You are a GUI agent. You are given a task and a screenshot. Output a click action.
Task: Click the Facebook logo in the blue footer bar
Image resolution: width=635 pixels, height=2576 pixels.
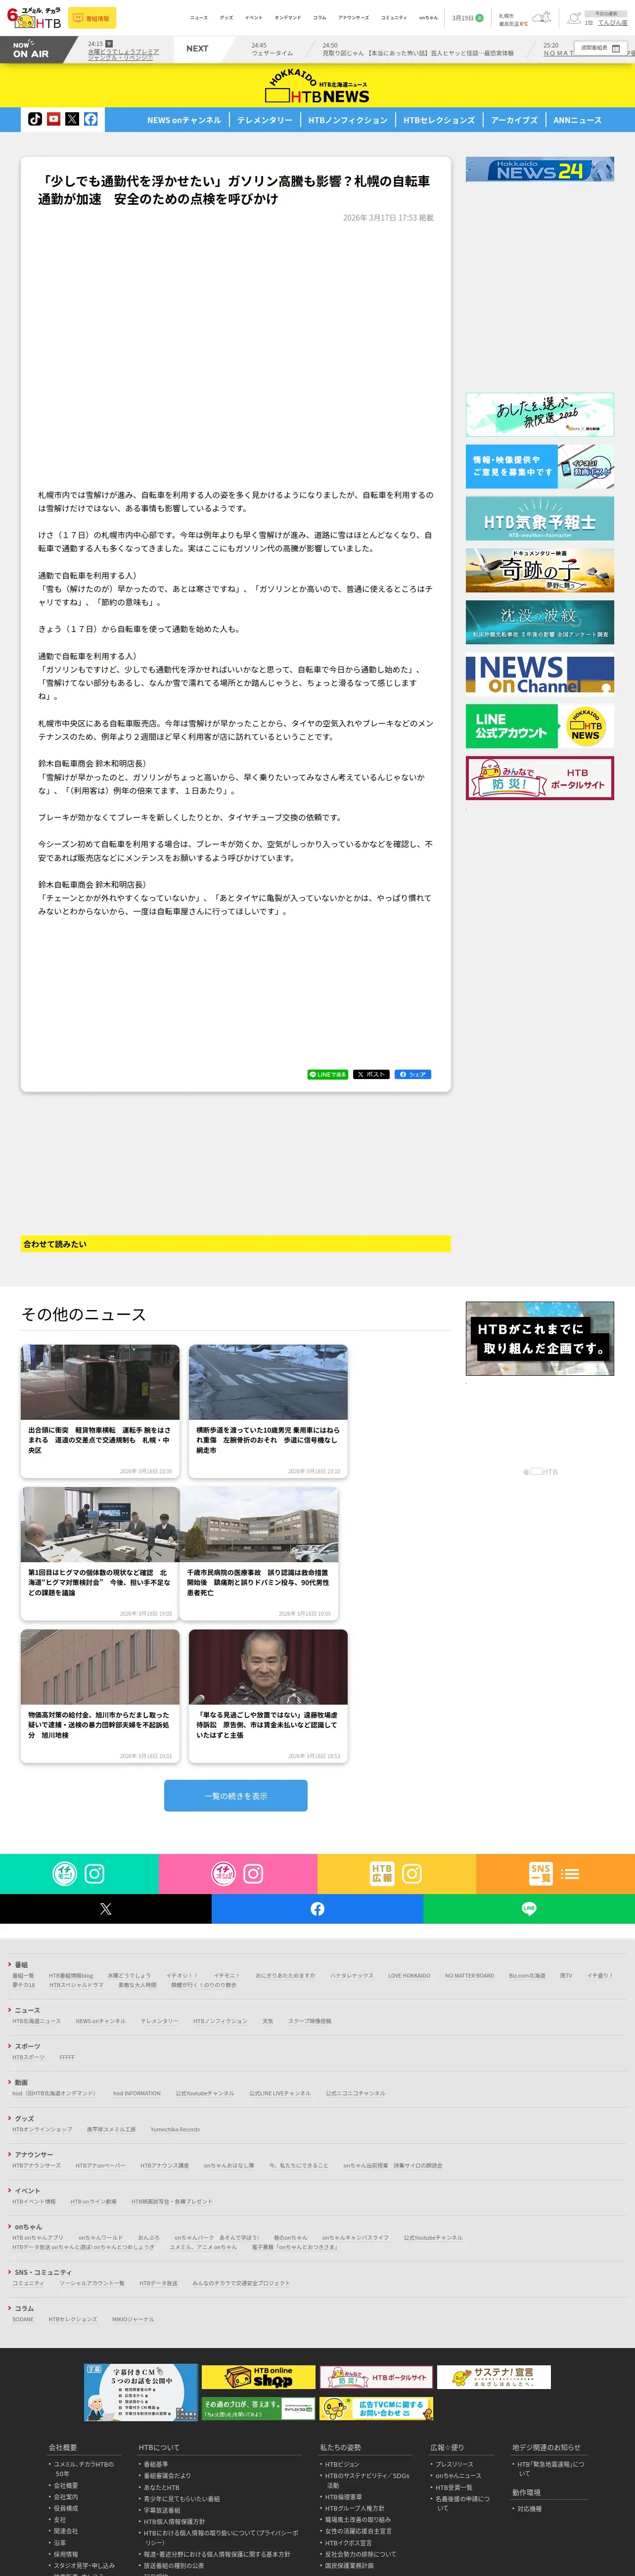317,1909
